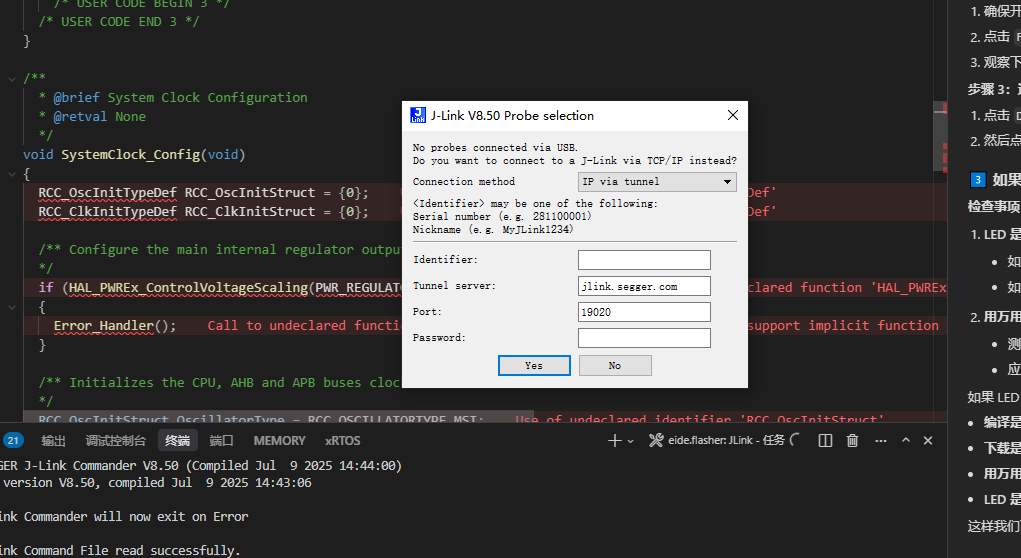Click RCC_ClkInitTypeDef type in code

click(107, 212)
